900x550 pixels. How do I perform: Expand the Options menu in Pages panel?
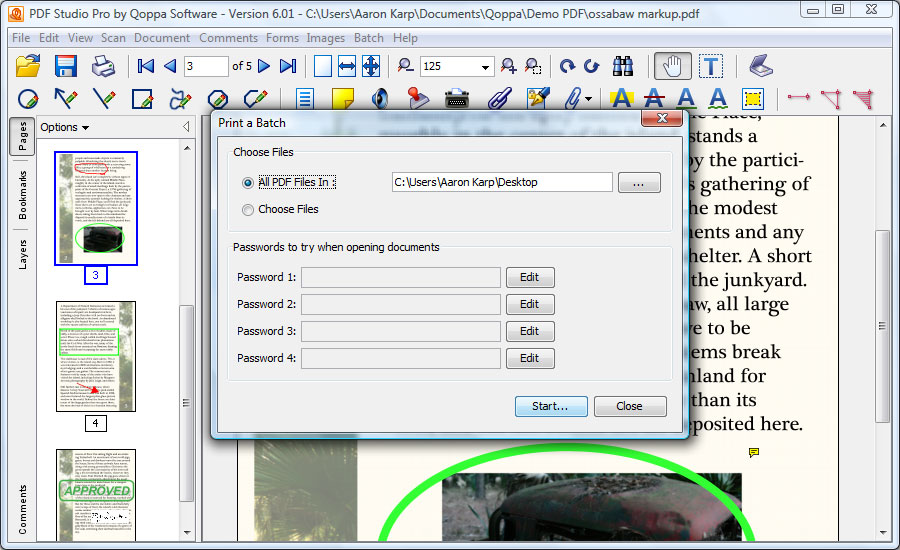[x=64, y=127]
